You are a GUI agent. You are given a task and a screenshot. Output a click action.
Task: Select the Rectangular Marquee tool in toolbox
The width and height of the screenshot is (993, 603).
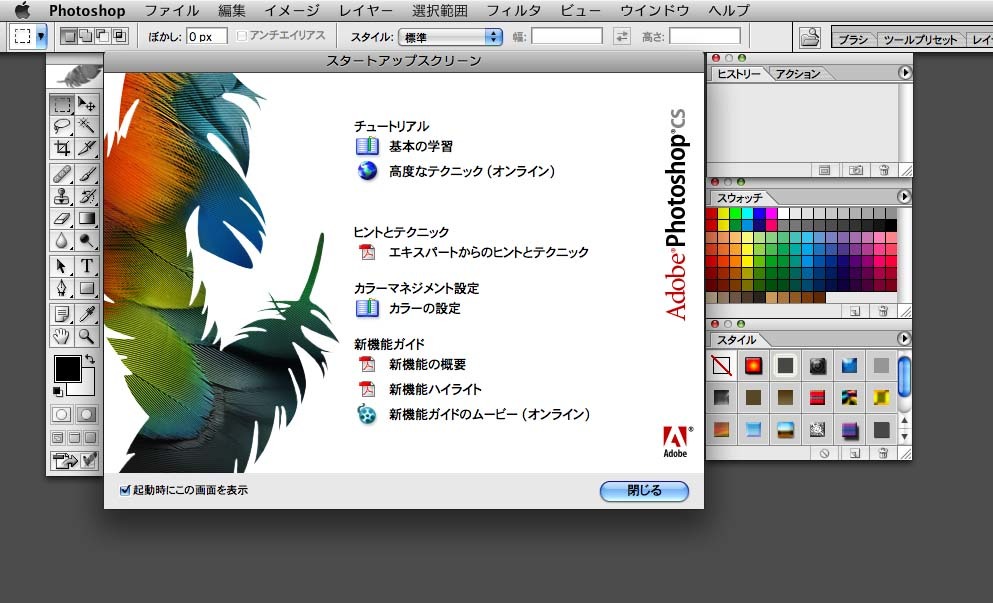(x=62, y=104)
